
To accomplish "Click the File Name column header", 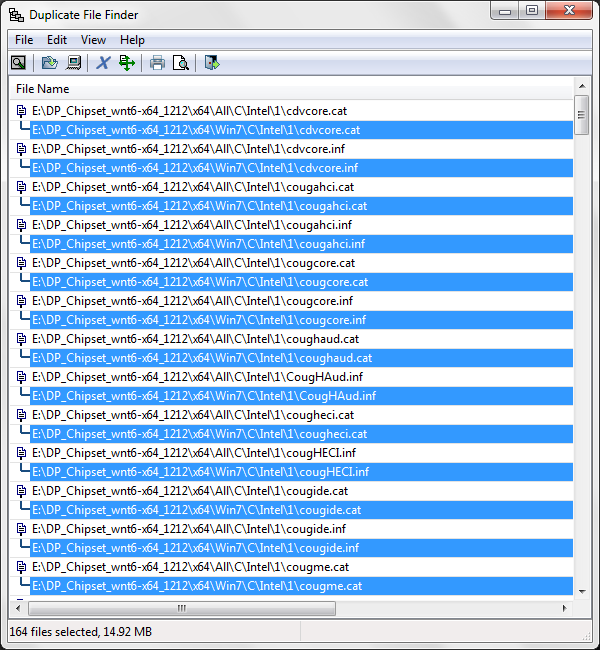I will [42, 89].
